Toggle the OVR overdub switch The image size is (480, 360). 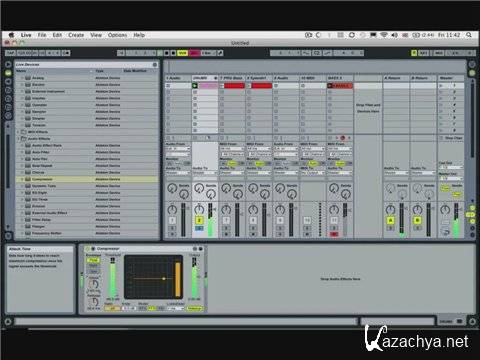(182, 53)
